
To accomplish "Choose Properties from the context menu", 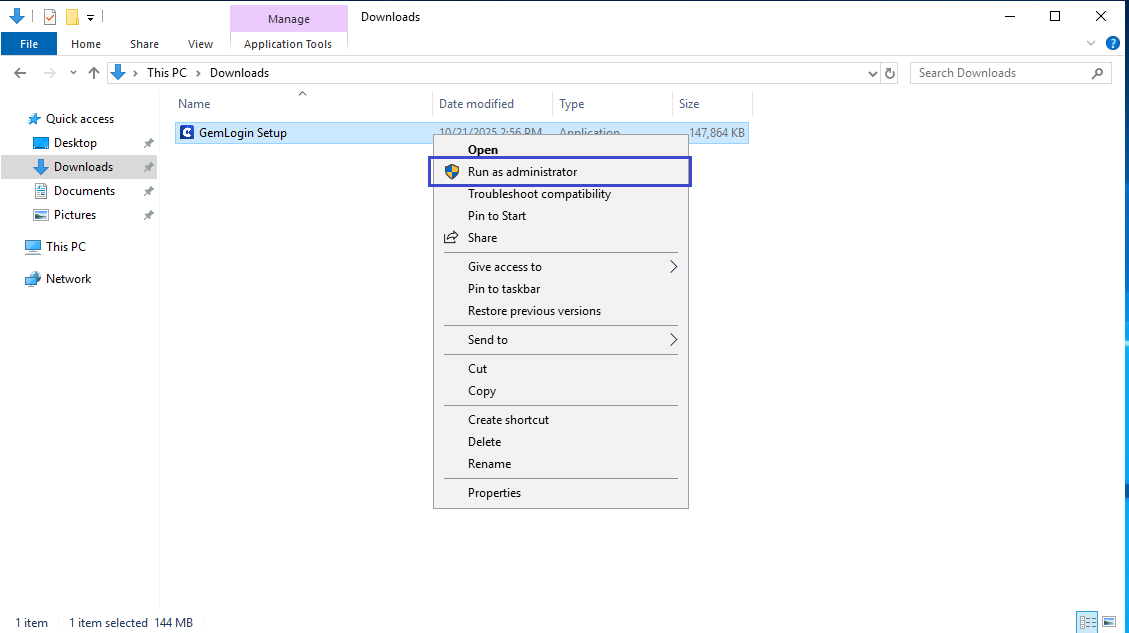I will [x=494, y=493].
